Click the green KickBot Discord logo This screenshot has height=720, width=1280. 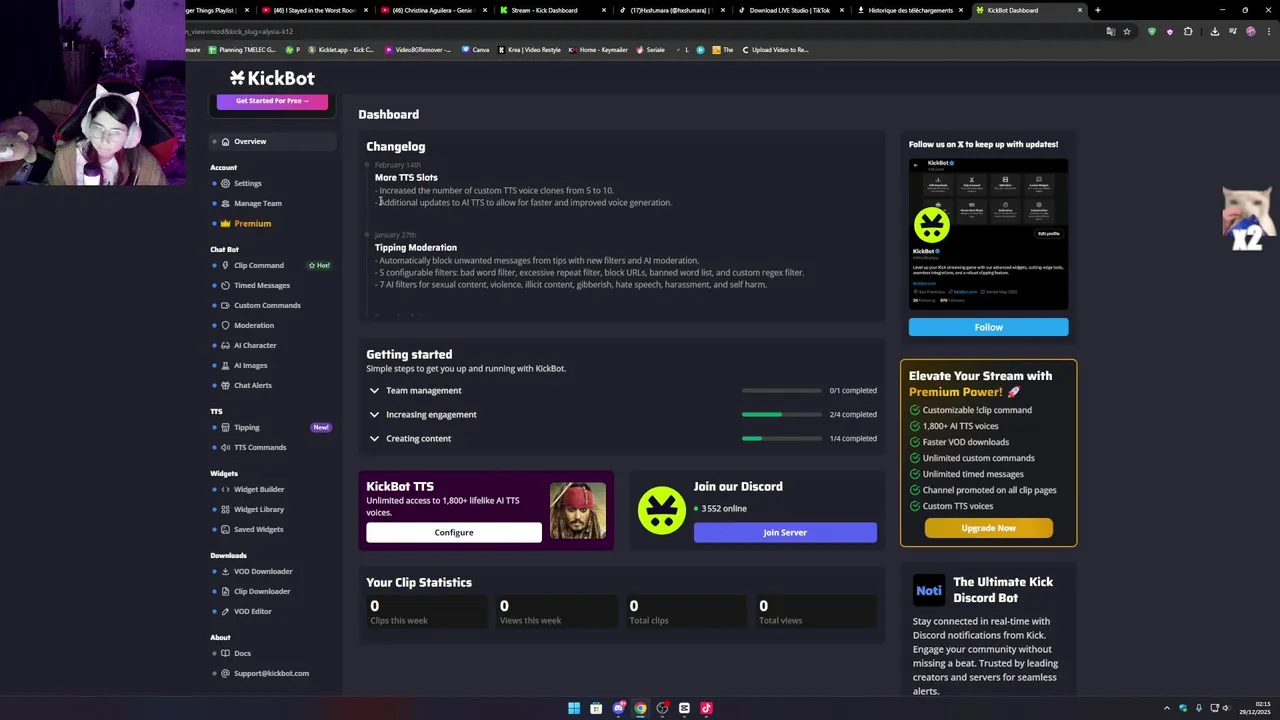coord(662,510)
